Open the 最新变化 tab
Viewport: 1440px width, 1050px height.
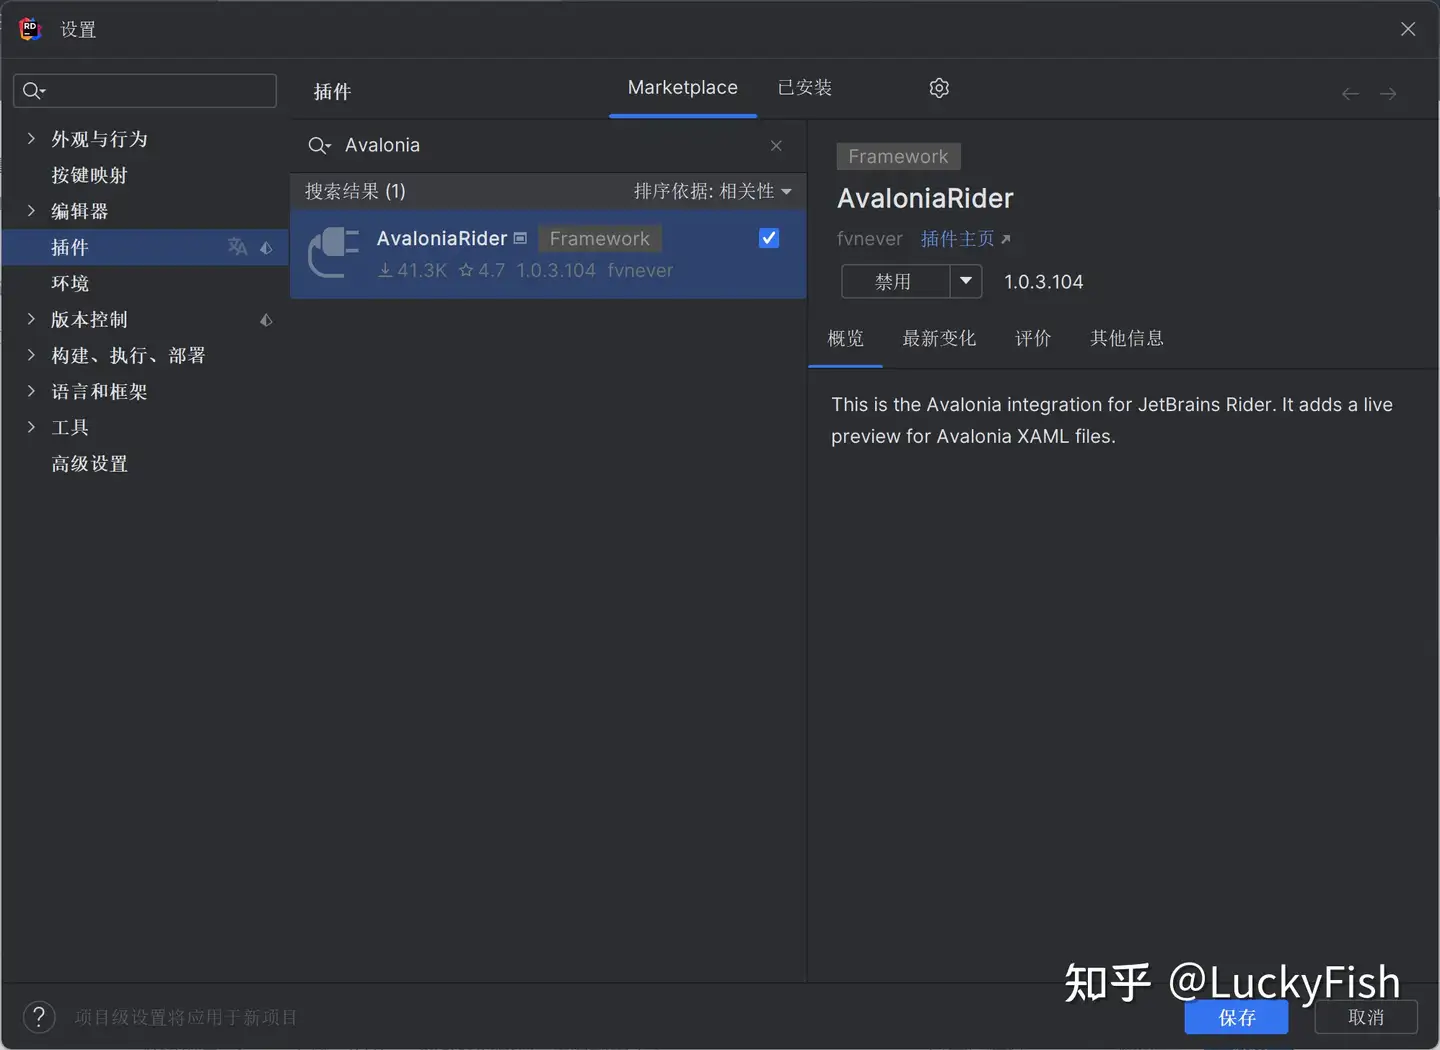939,338
